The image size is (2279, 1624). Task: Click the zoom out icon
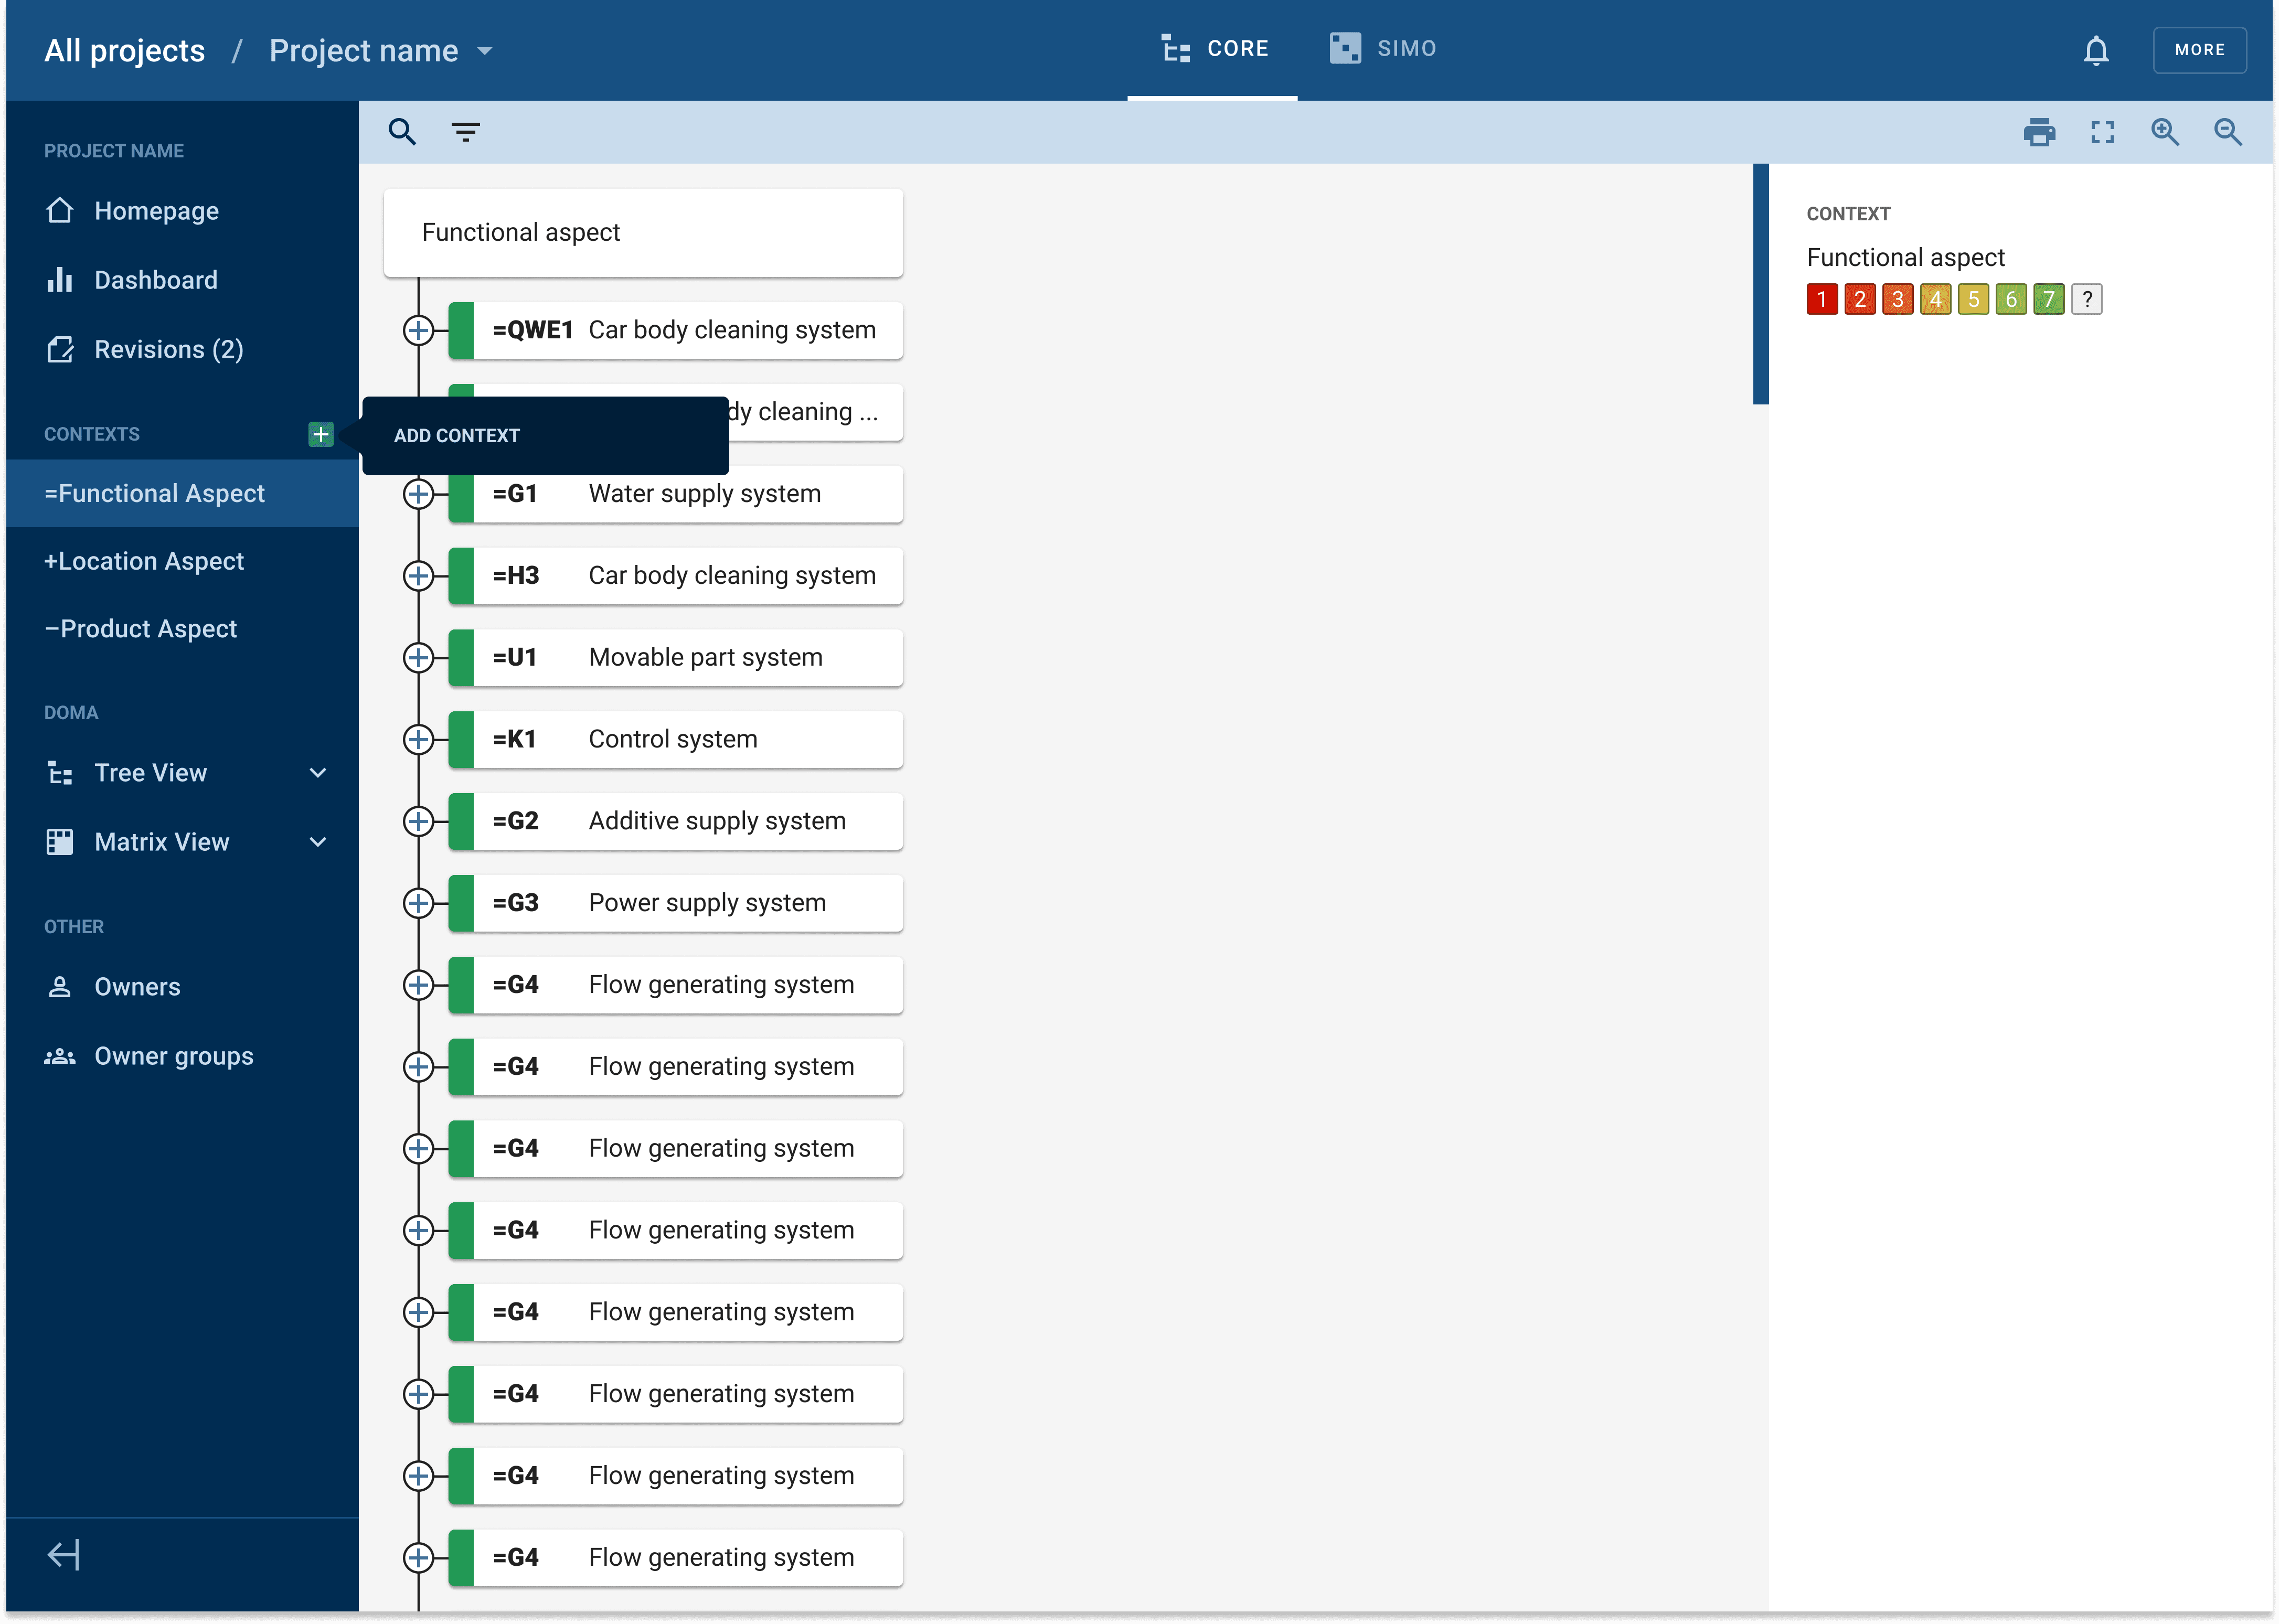tap(2227, 132)
